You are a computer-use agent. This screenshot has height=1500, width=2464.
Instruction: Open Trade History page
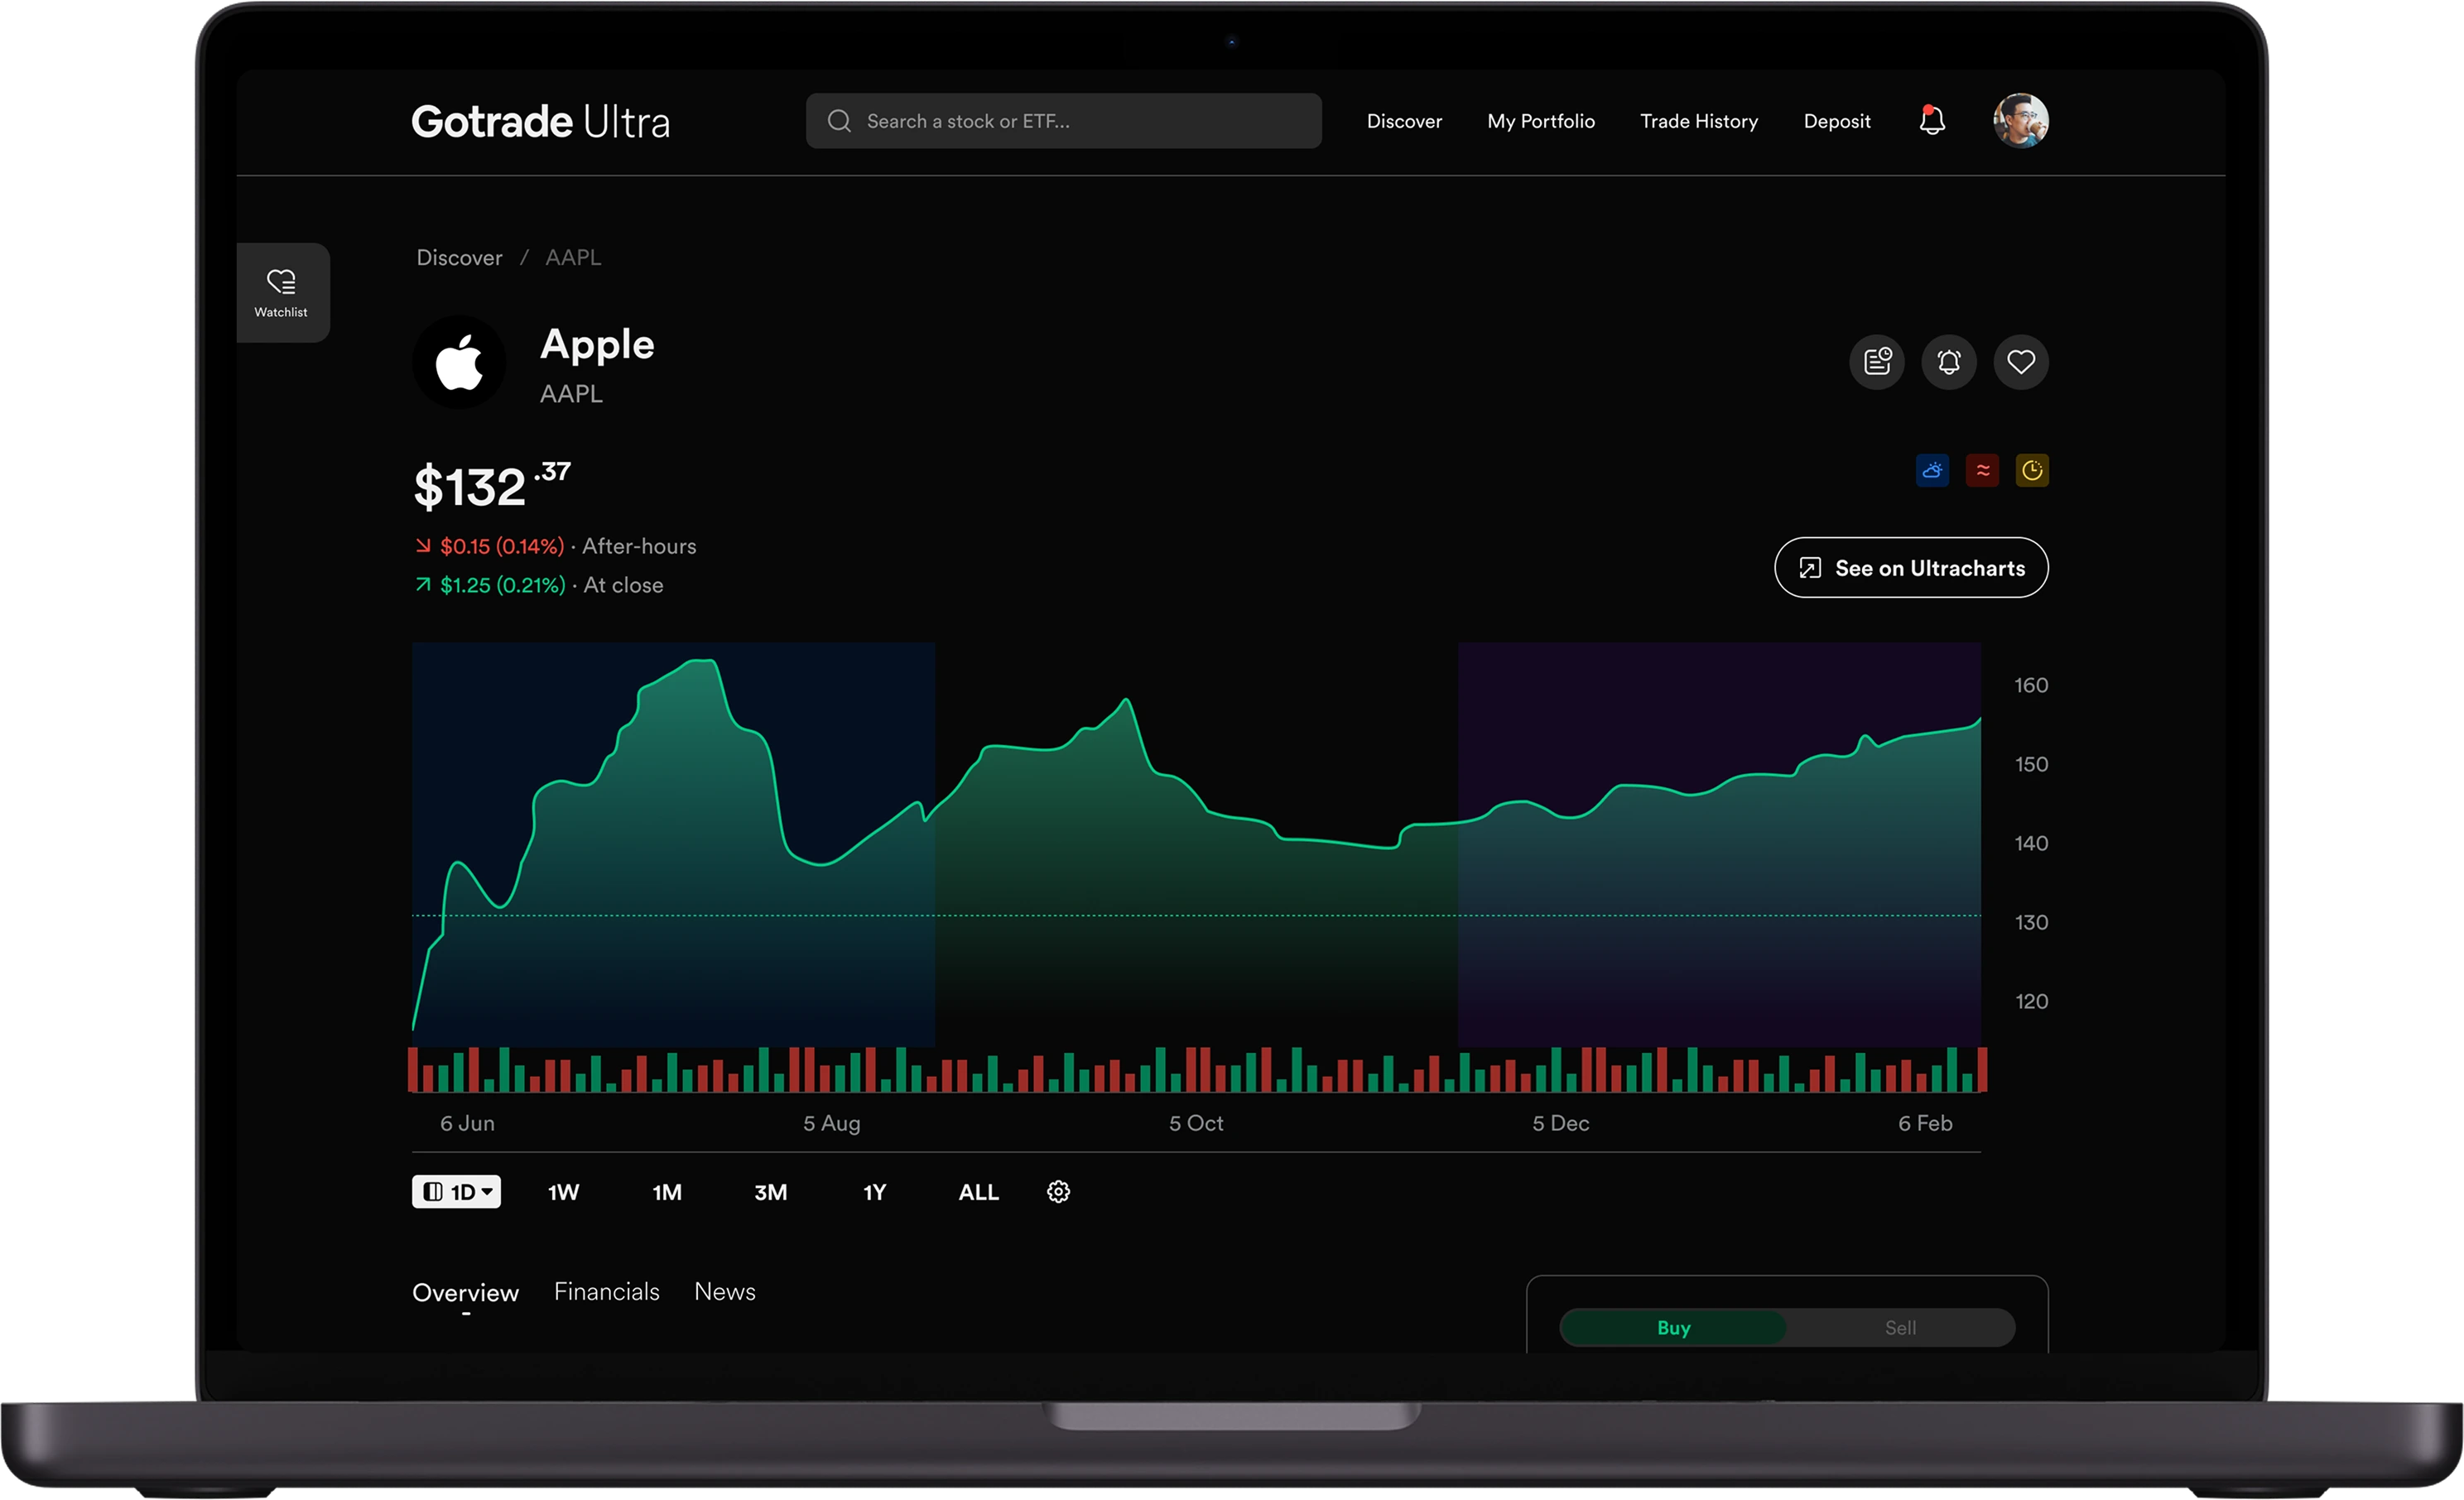[x=1699, y=121]
